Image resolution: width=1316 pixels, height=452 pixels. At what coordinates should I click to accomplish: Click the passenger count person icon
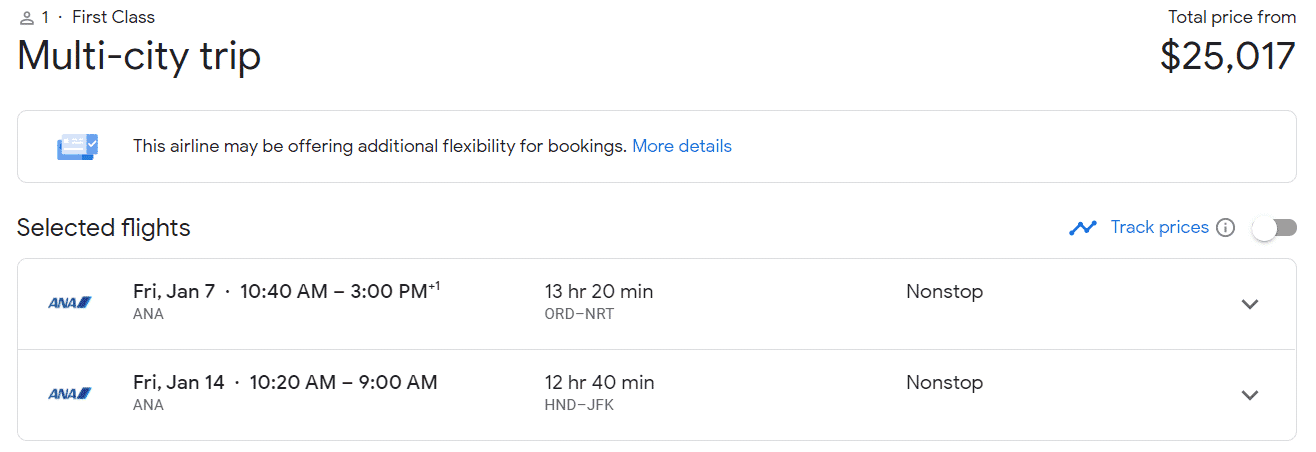tap(27, 18)
